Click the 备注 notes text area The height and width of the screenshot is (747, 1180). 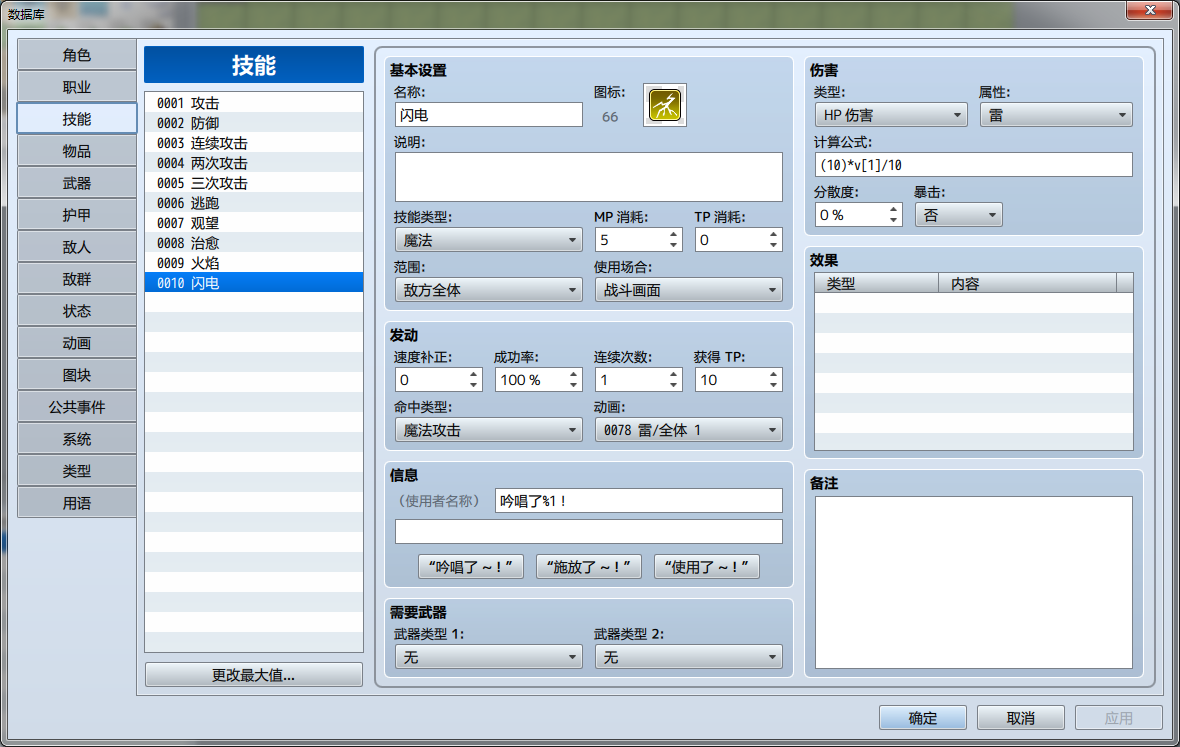point(974,582)
